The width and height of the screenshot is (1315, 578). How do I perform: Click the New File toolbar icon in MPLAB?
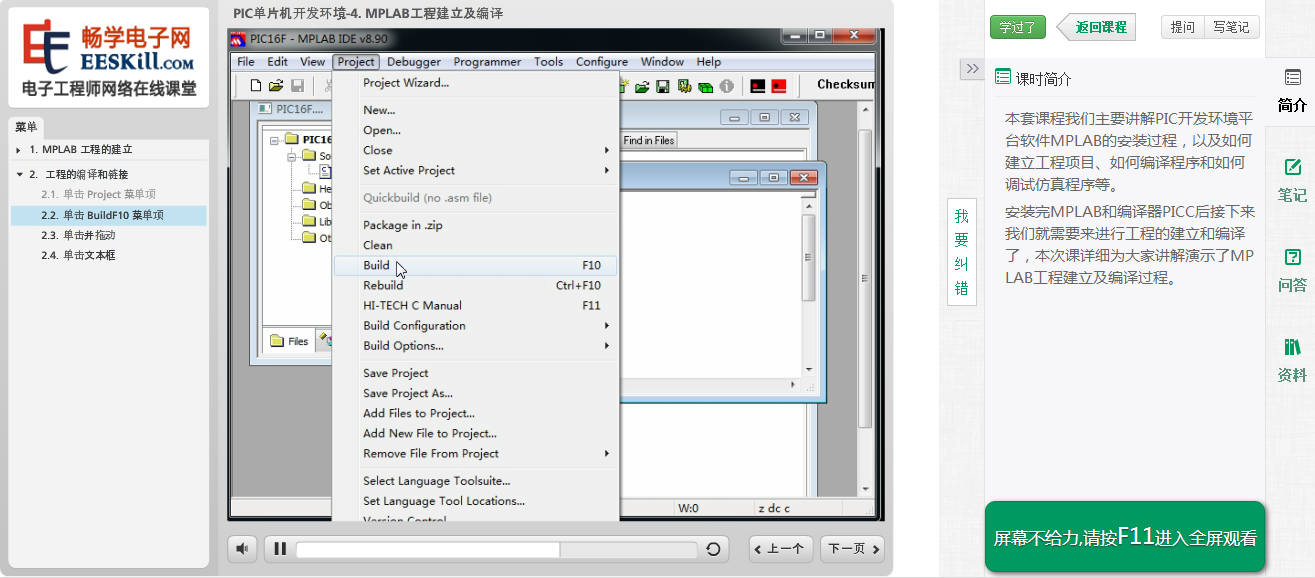(x=255, y=86)
